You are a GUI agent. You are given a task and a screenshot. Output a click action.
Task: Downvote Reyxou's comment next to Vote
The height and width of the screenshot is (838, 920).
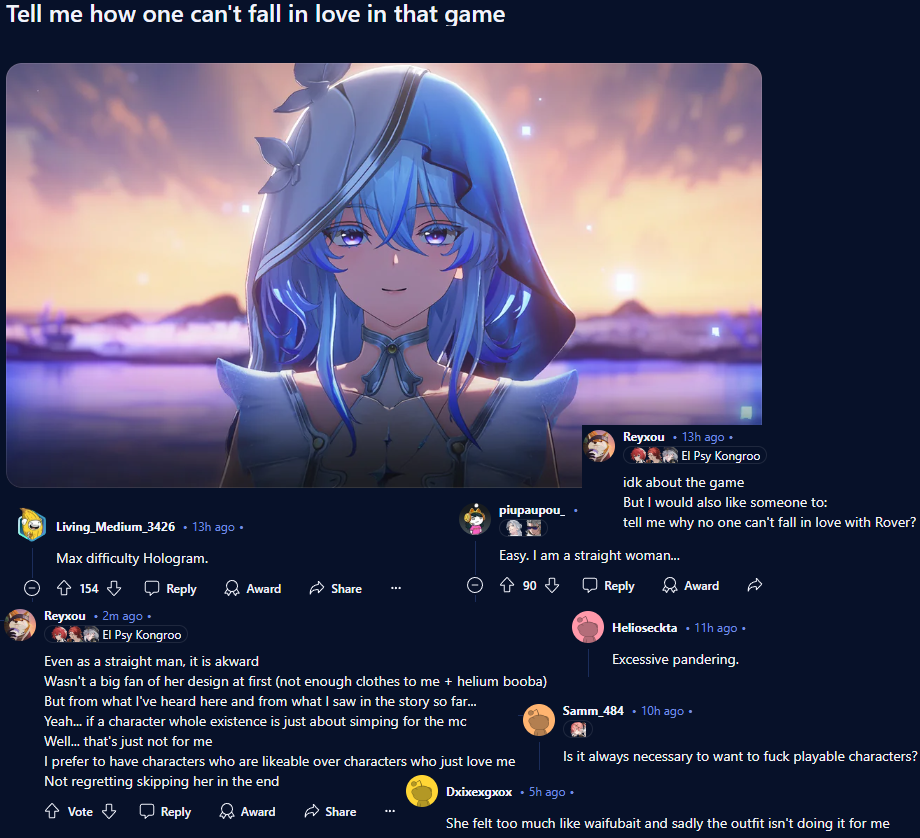tap(109, 811)
